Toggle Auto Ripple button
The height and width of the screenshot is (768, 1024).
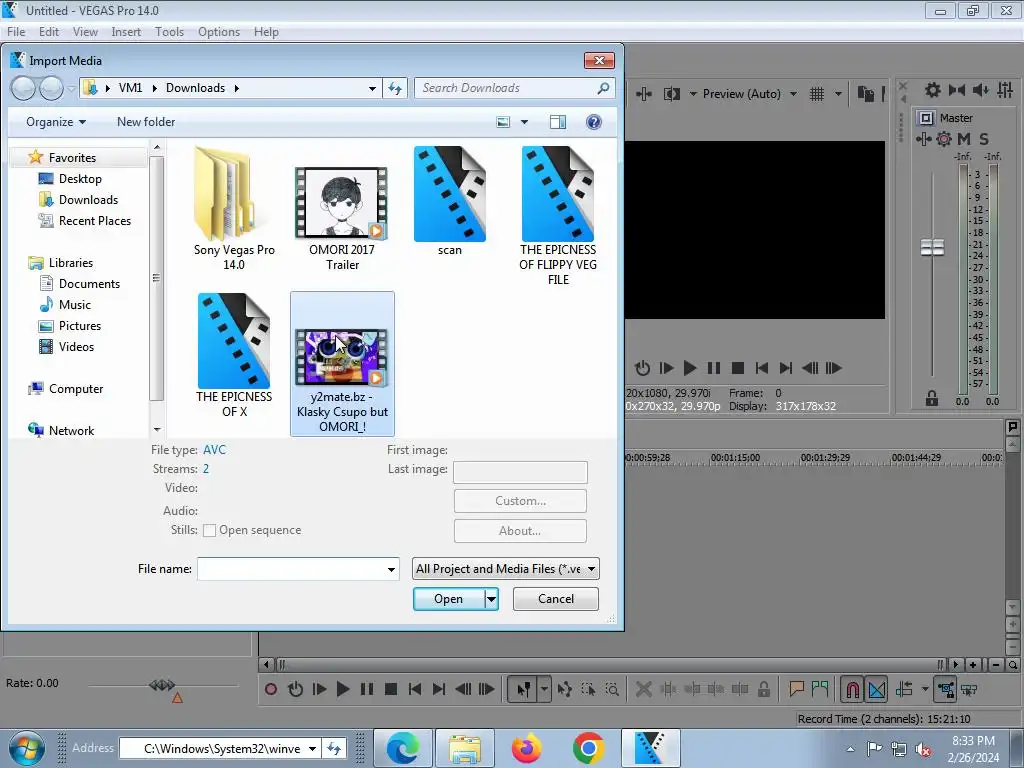[x=904, y=689]
